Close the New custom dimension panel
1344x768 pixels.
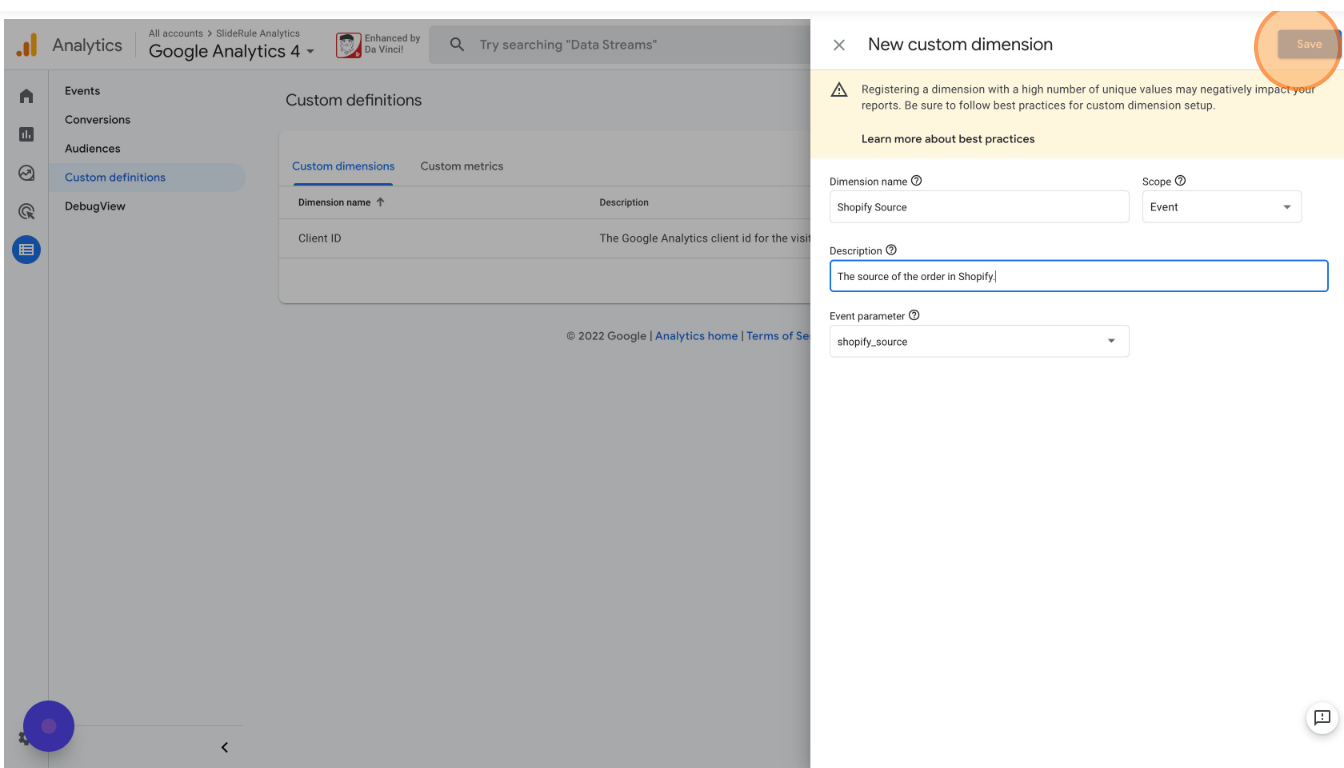tap(839, 45)
